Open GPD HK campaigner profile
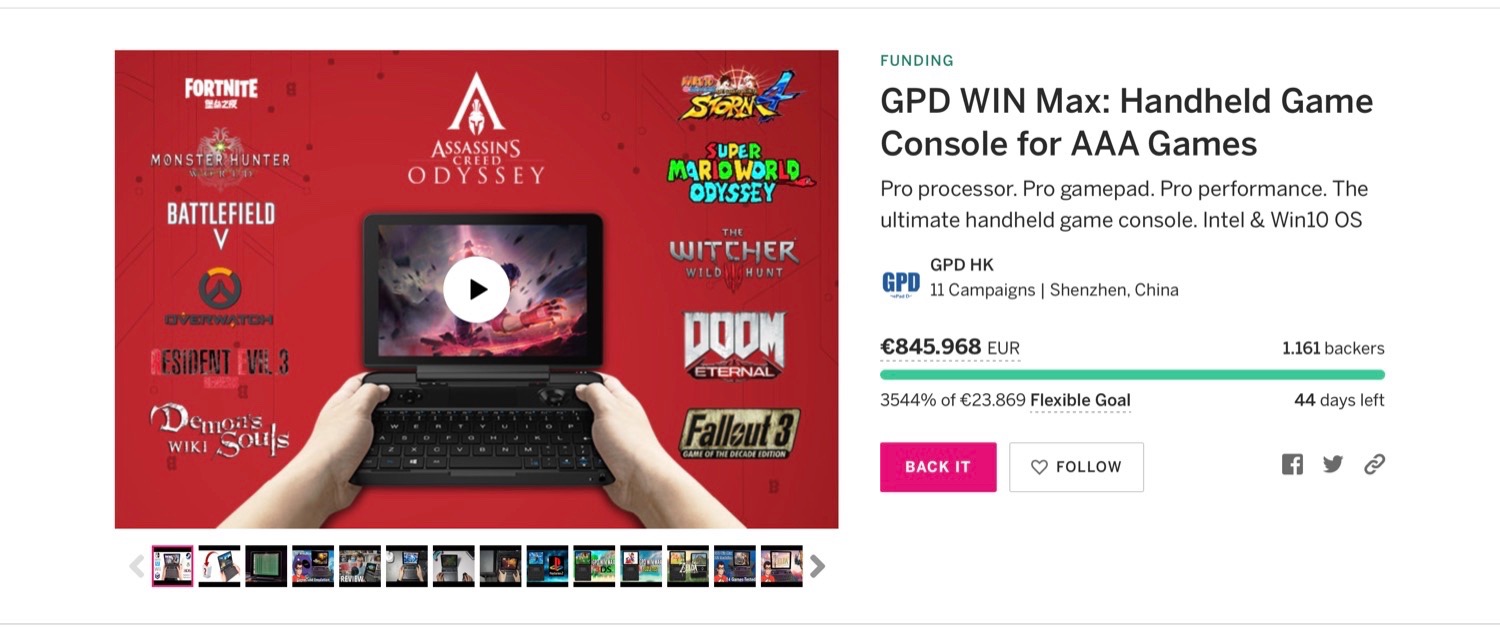 pos(962,265)
